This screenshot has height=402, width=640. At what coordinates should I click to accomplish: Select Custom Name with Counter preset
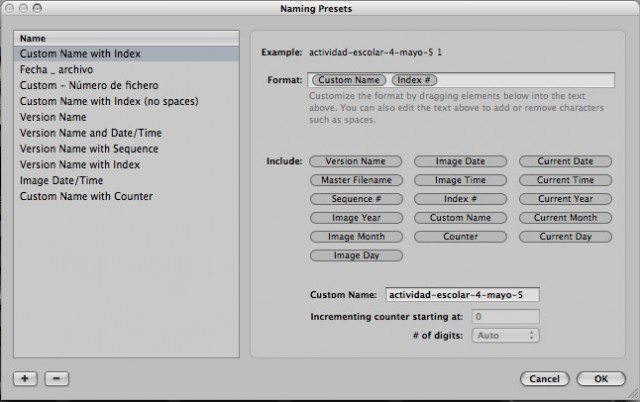click(126, 196)
